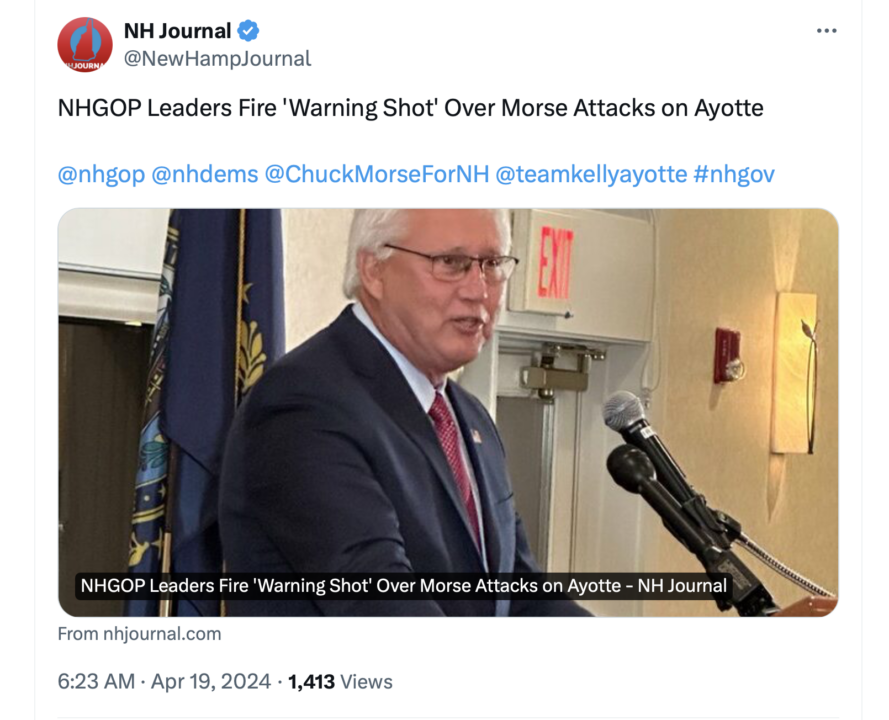View the 1,413 Views count
The height and width of the screenshot is (720, 889).
[340, 682]
